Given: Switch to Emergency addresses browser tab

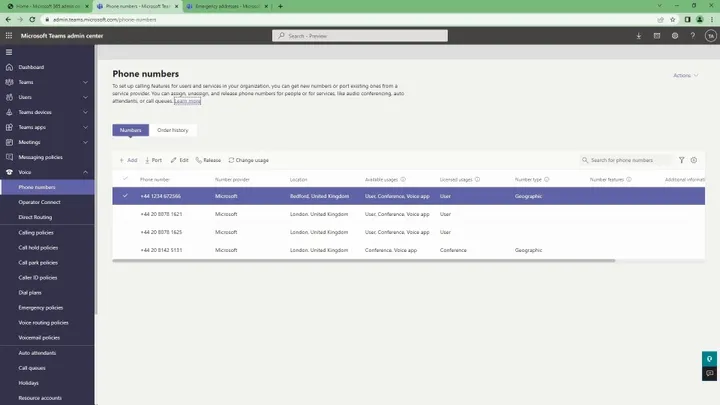Looking at the screenshot, I should click(227, 6).
